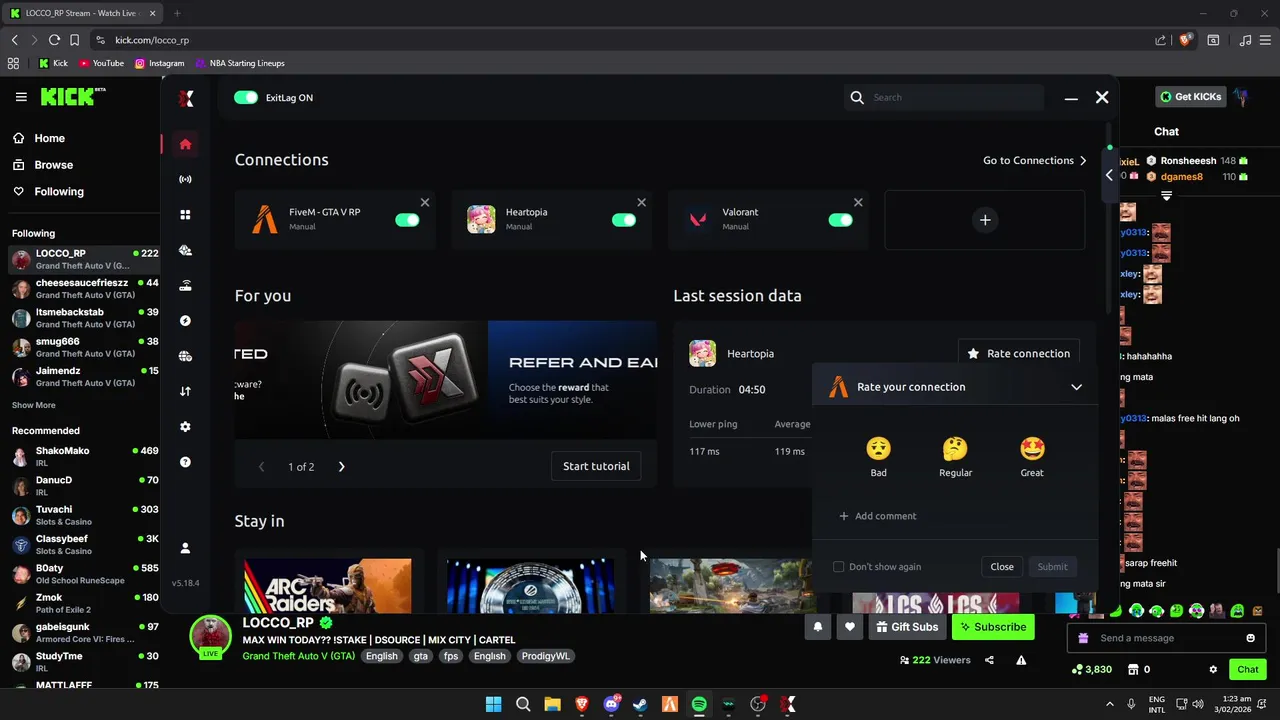Image resolution: width=1280 pixels, height=720 pixels.
Task: Select Home in Kick sidebar
Action: pos(39,138)
